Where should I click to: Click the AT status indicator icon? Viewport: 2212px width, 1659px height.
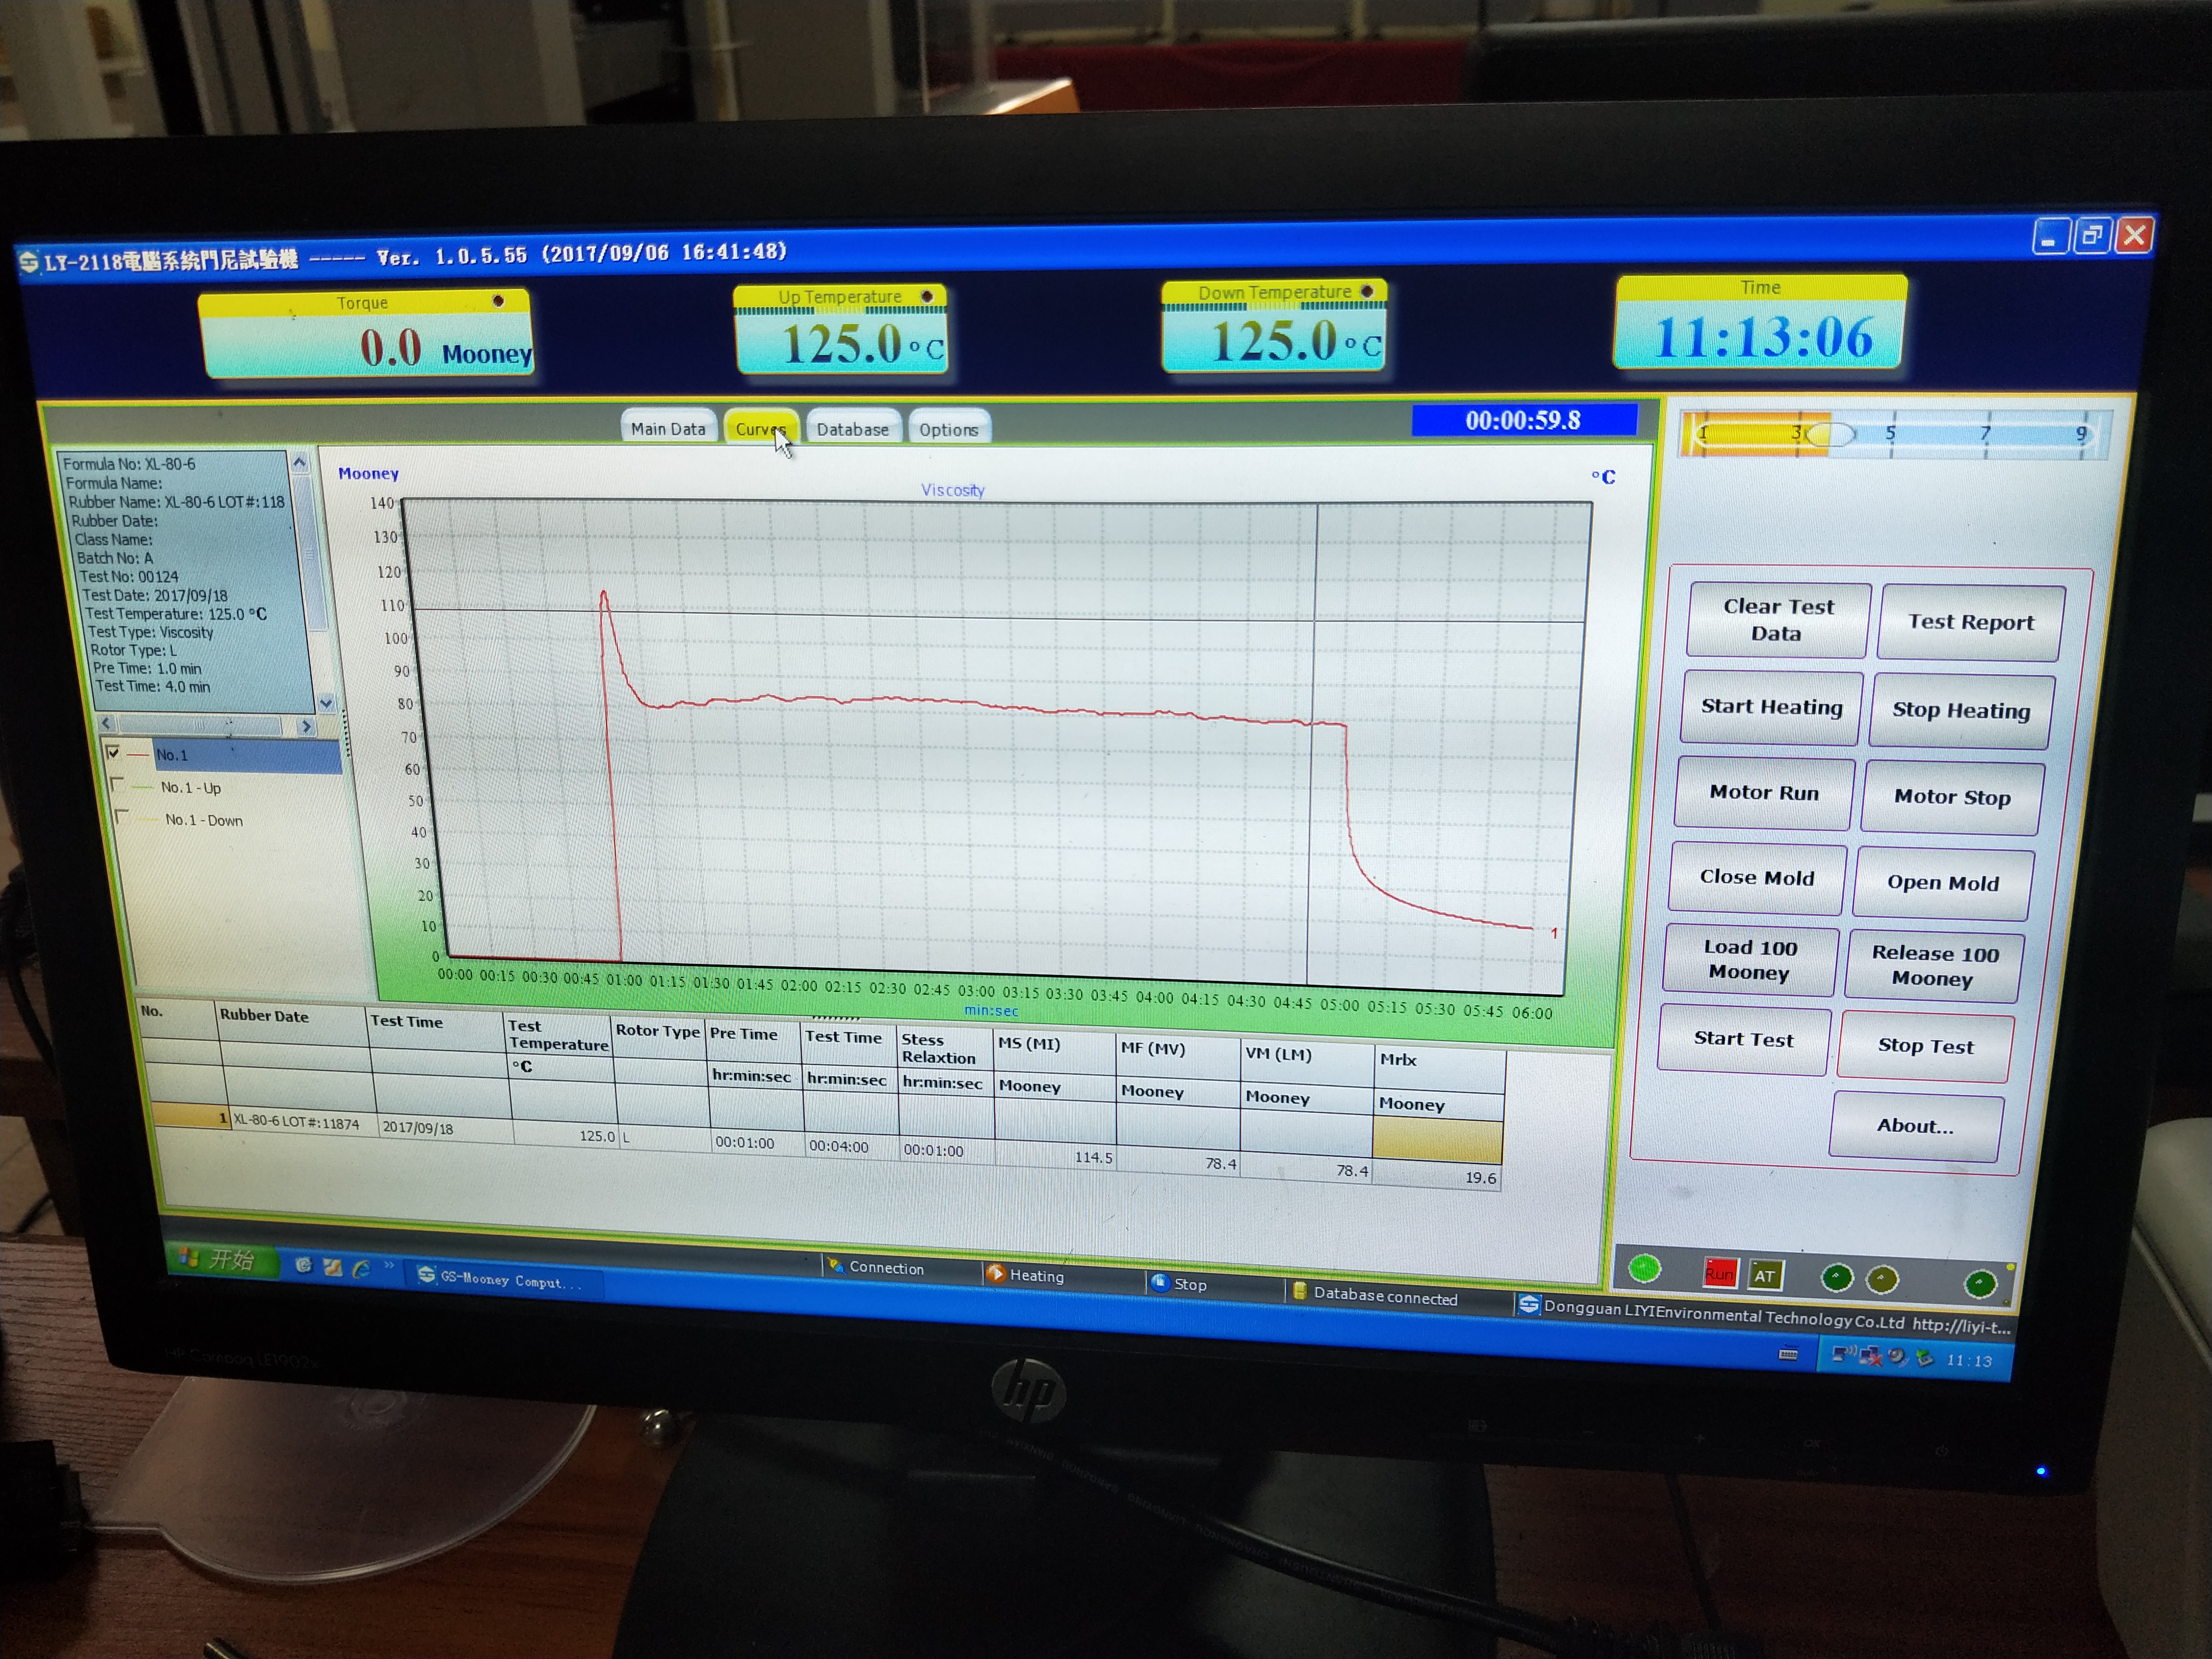point(1765,1275)
